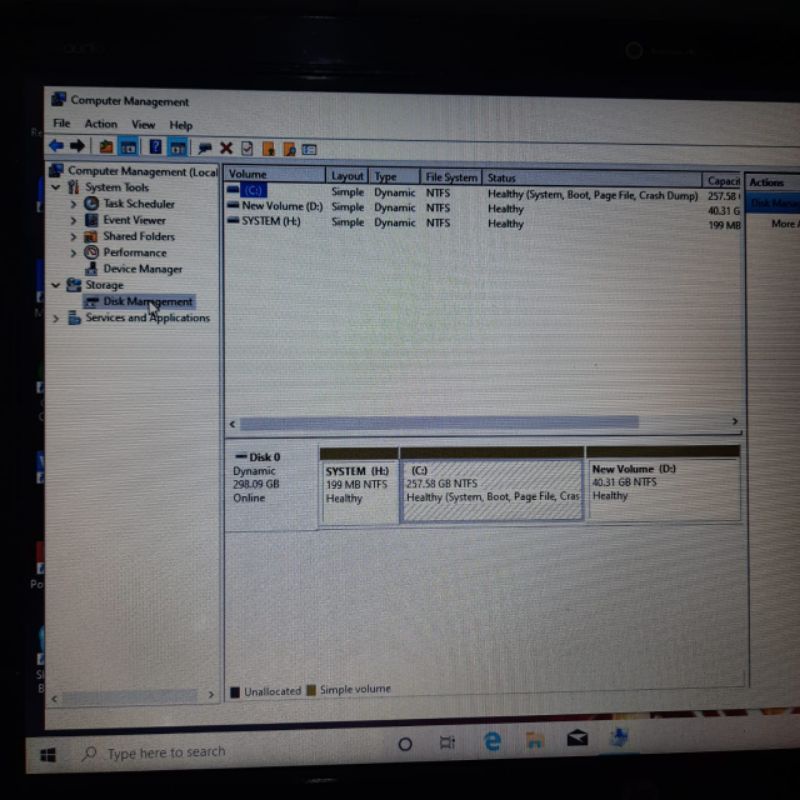The width and height of the screenshot is (800, 800).
Task: Click the Back arrow in the toolbar
Action: 56,147
